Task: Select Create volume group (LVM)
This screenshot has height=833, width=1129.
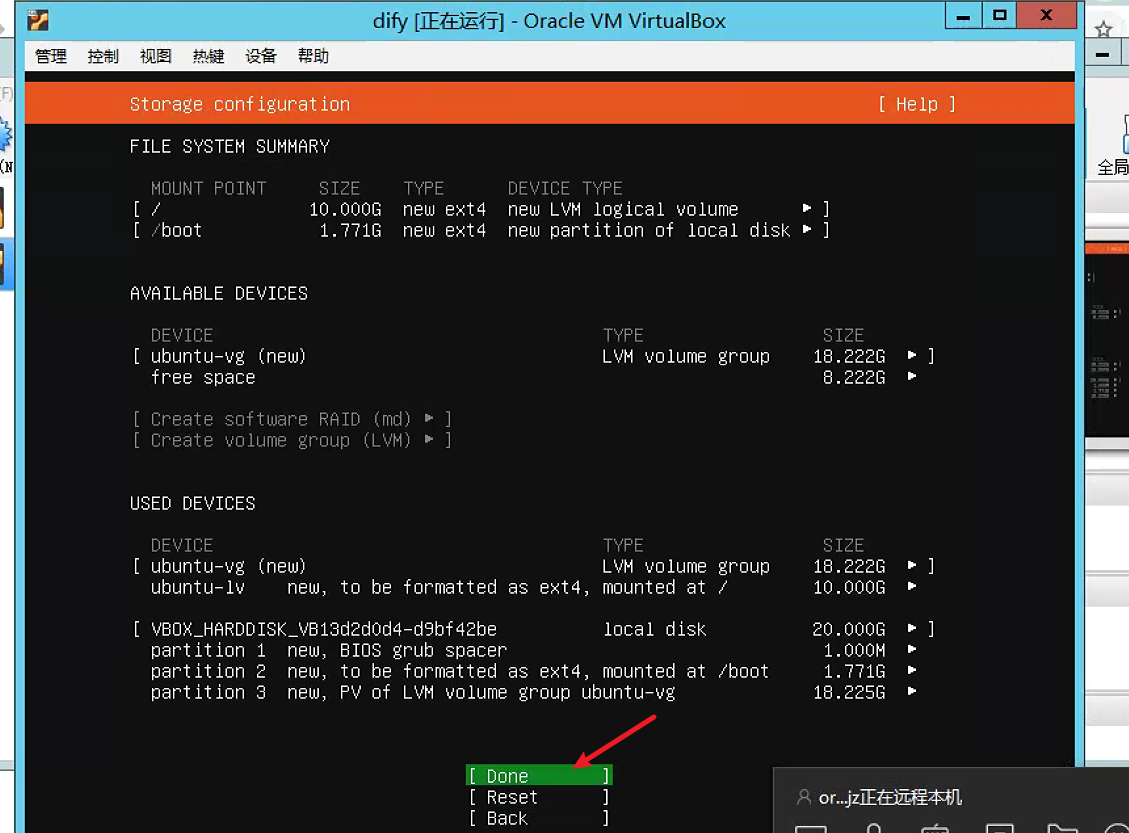Action: coord(293,440)
